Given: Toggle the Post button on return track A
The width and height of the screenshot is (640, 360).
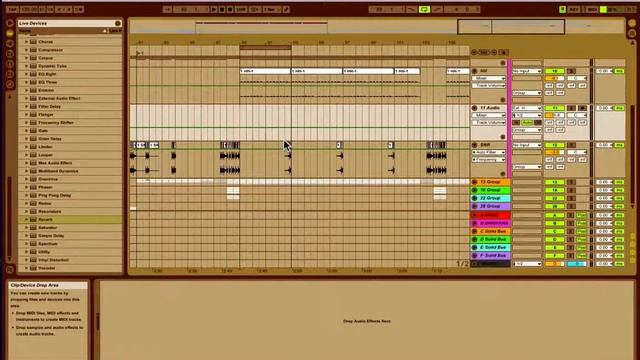Looking at the screenshot, I should point(582,215).
